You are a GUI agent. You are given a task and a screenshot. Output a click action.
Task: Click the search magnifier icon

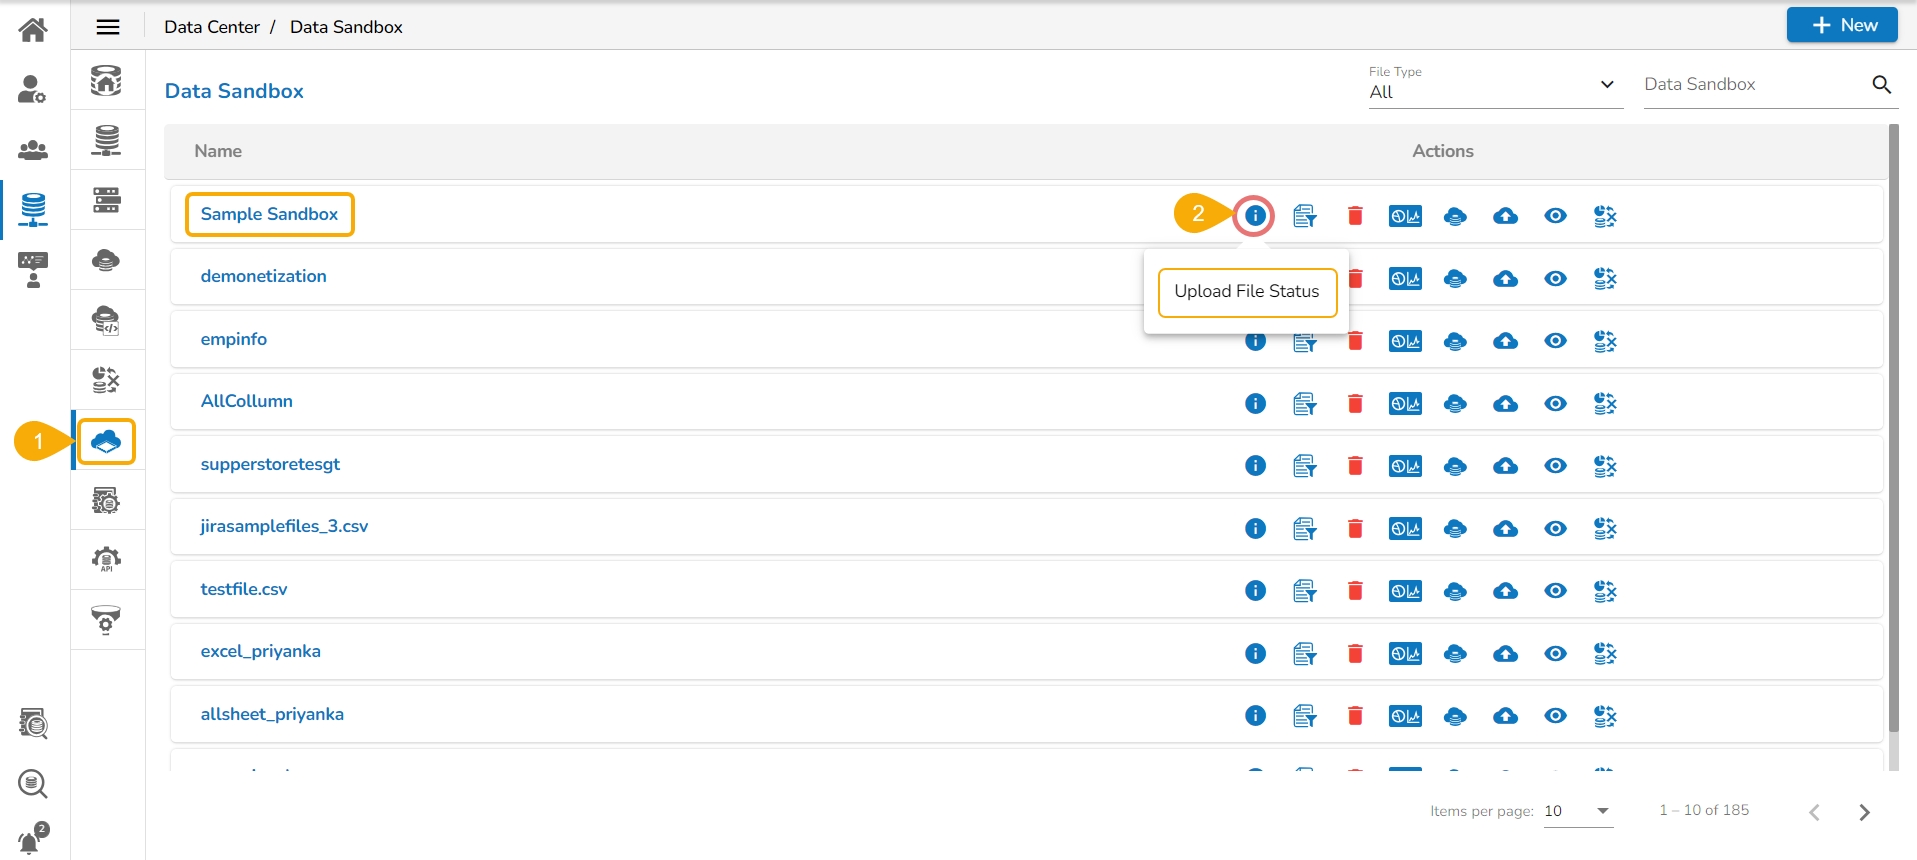pos(1881,85)
